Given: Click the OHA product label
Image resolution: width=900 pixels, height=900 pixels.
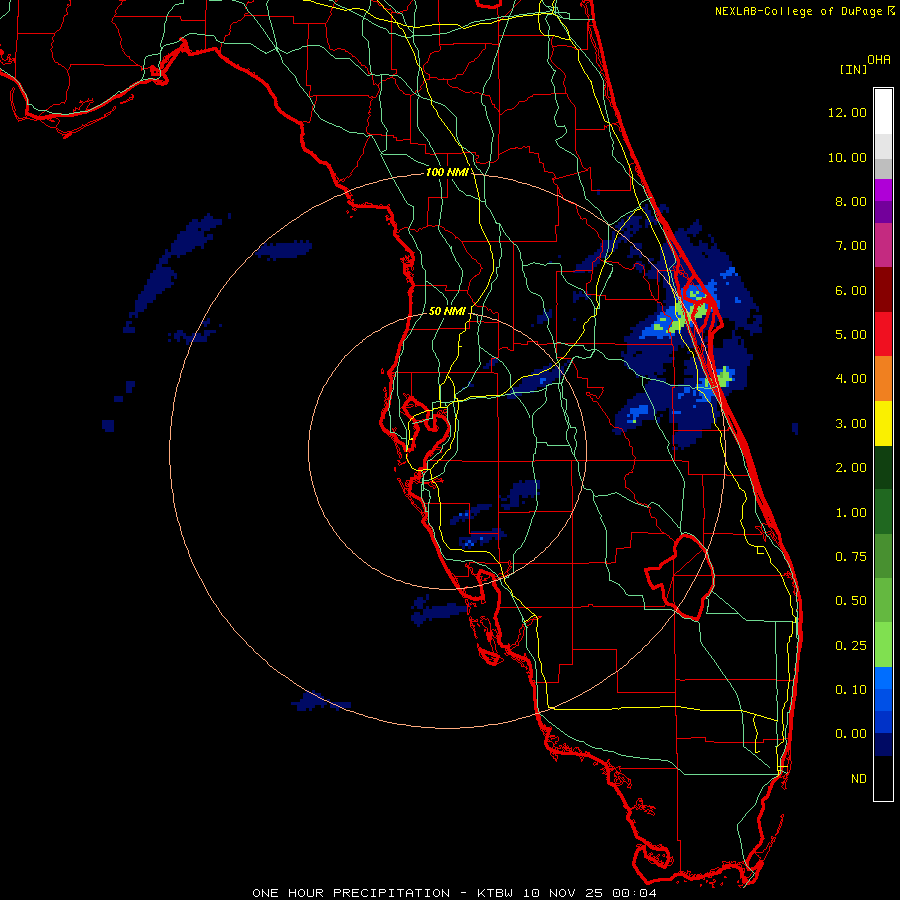Looking at the screenshot, I should click(879, 60).
